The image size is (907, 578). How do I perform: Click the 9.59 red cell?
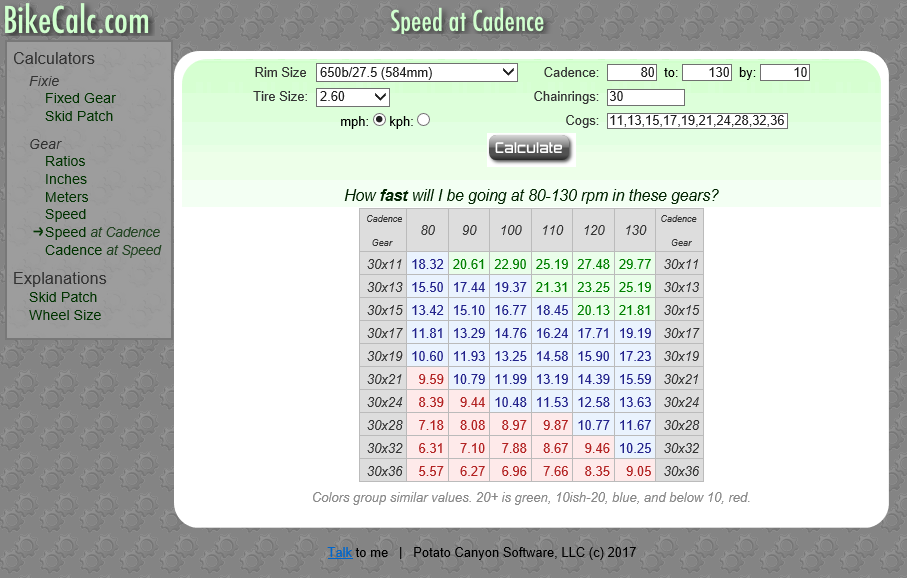tap(427, 380)
